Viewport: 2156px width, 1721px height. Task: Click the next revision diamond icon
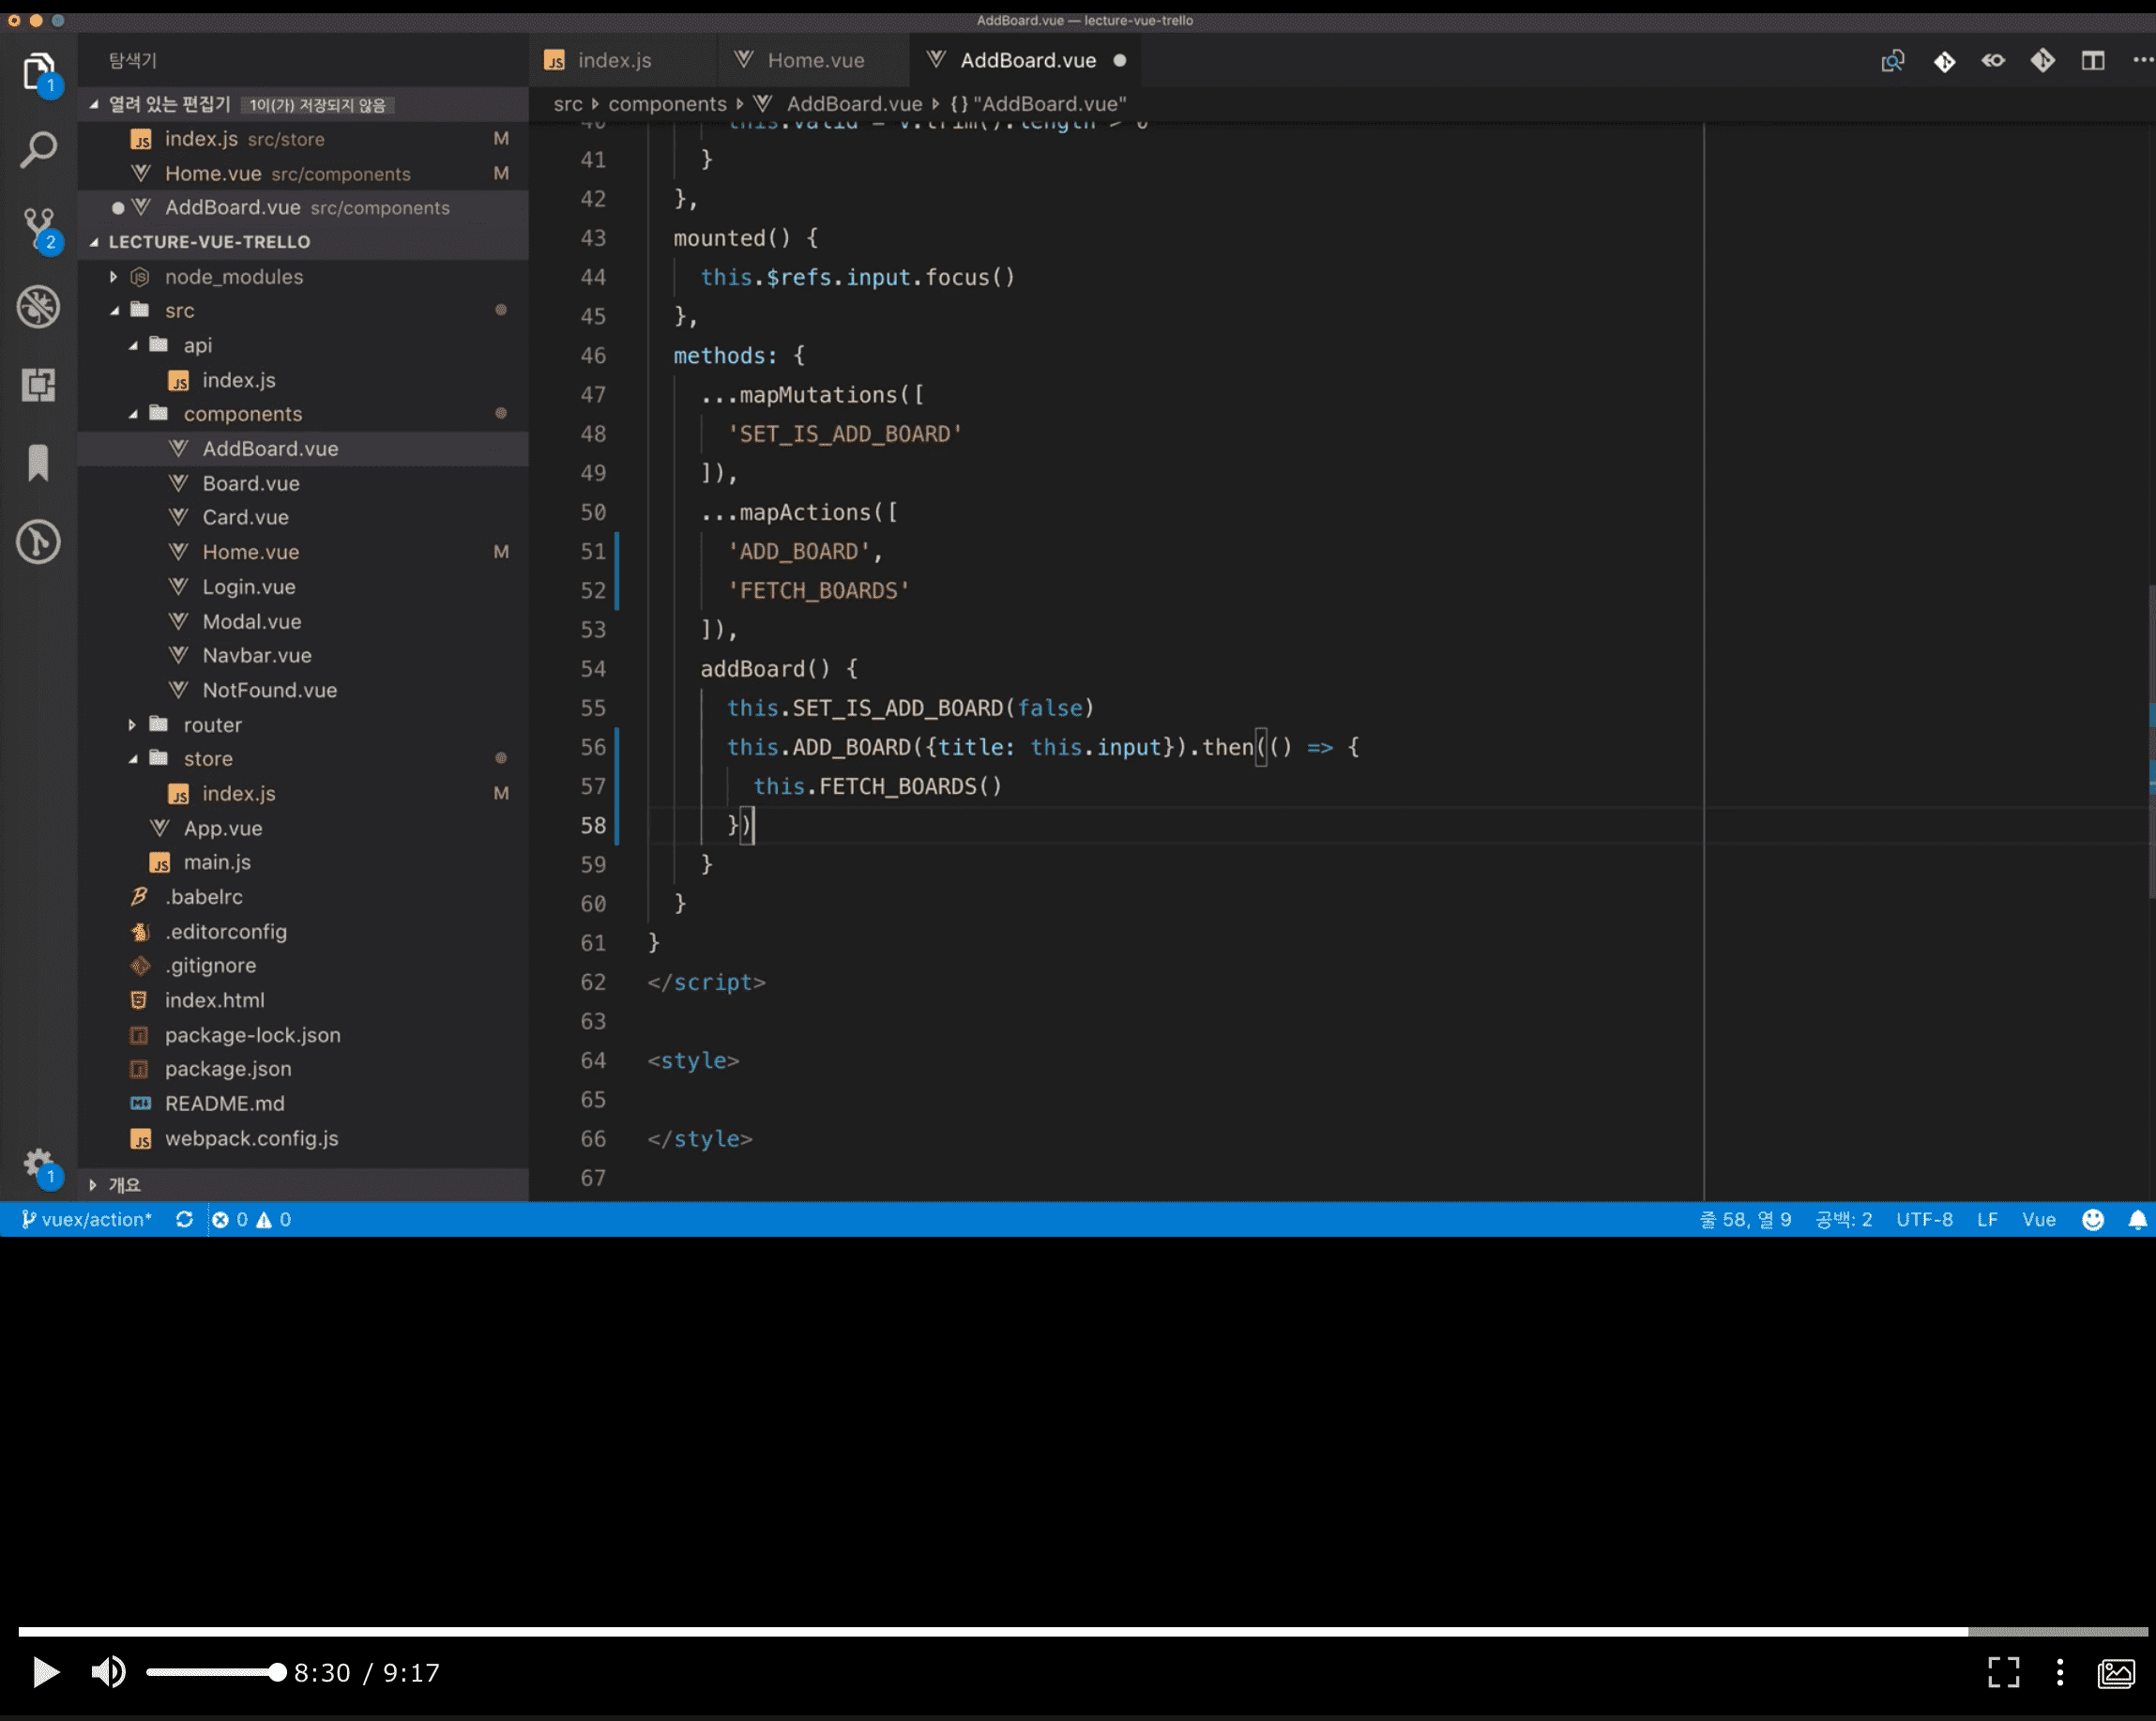pos(2043,61)
